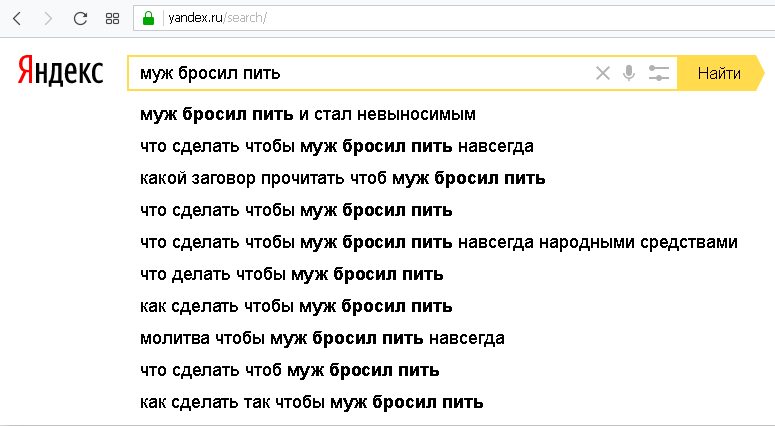Viewport: 775px width, 426px height.
Task: Select suggestion "что делать чтобы муж бросил пить"
Action: pos(292,274)
